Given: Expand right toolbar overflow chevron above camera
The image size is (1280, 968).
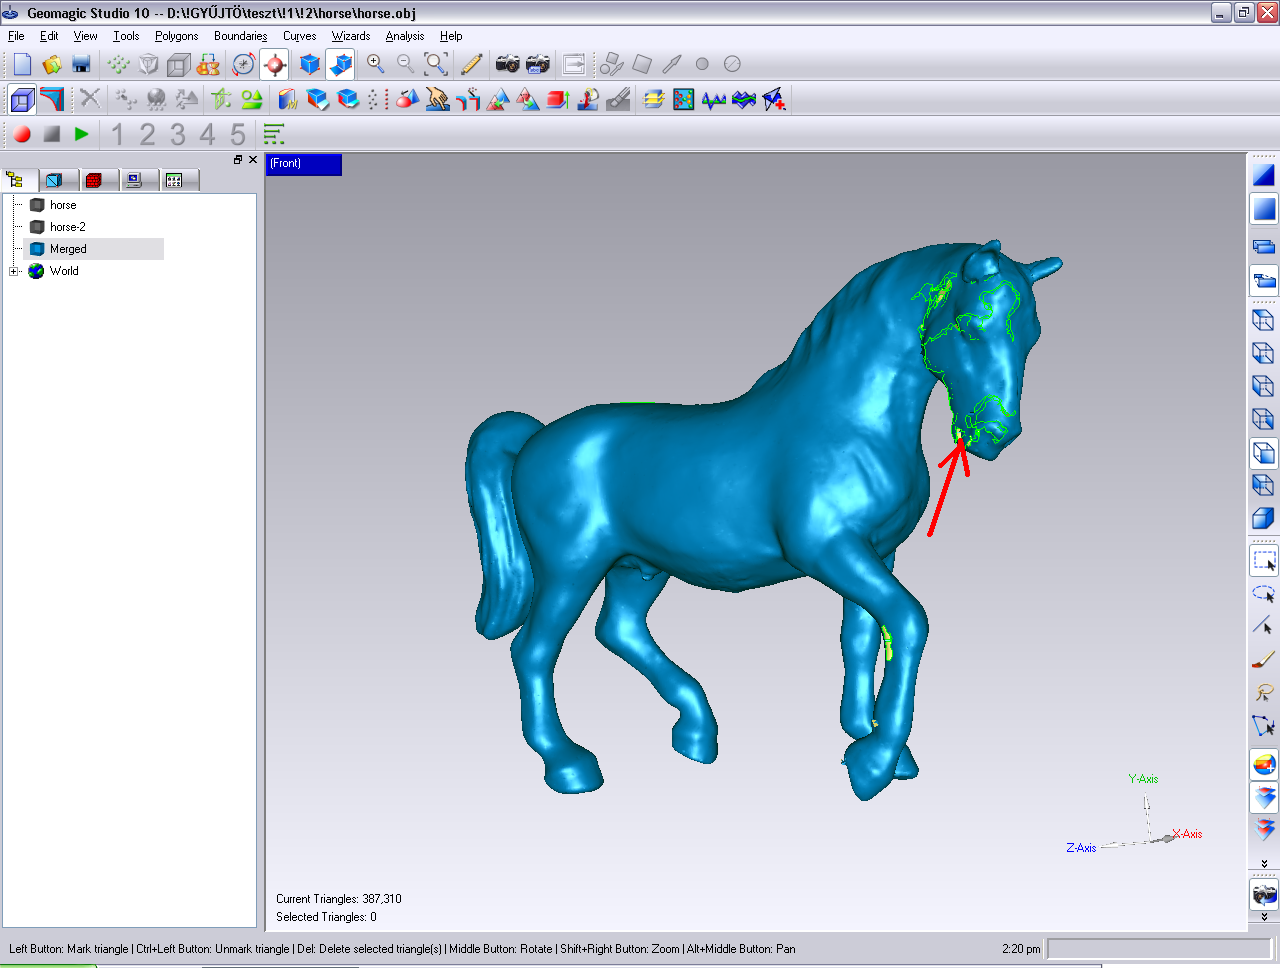Looking at the screenshot, I should tap(1264, 863).
